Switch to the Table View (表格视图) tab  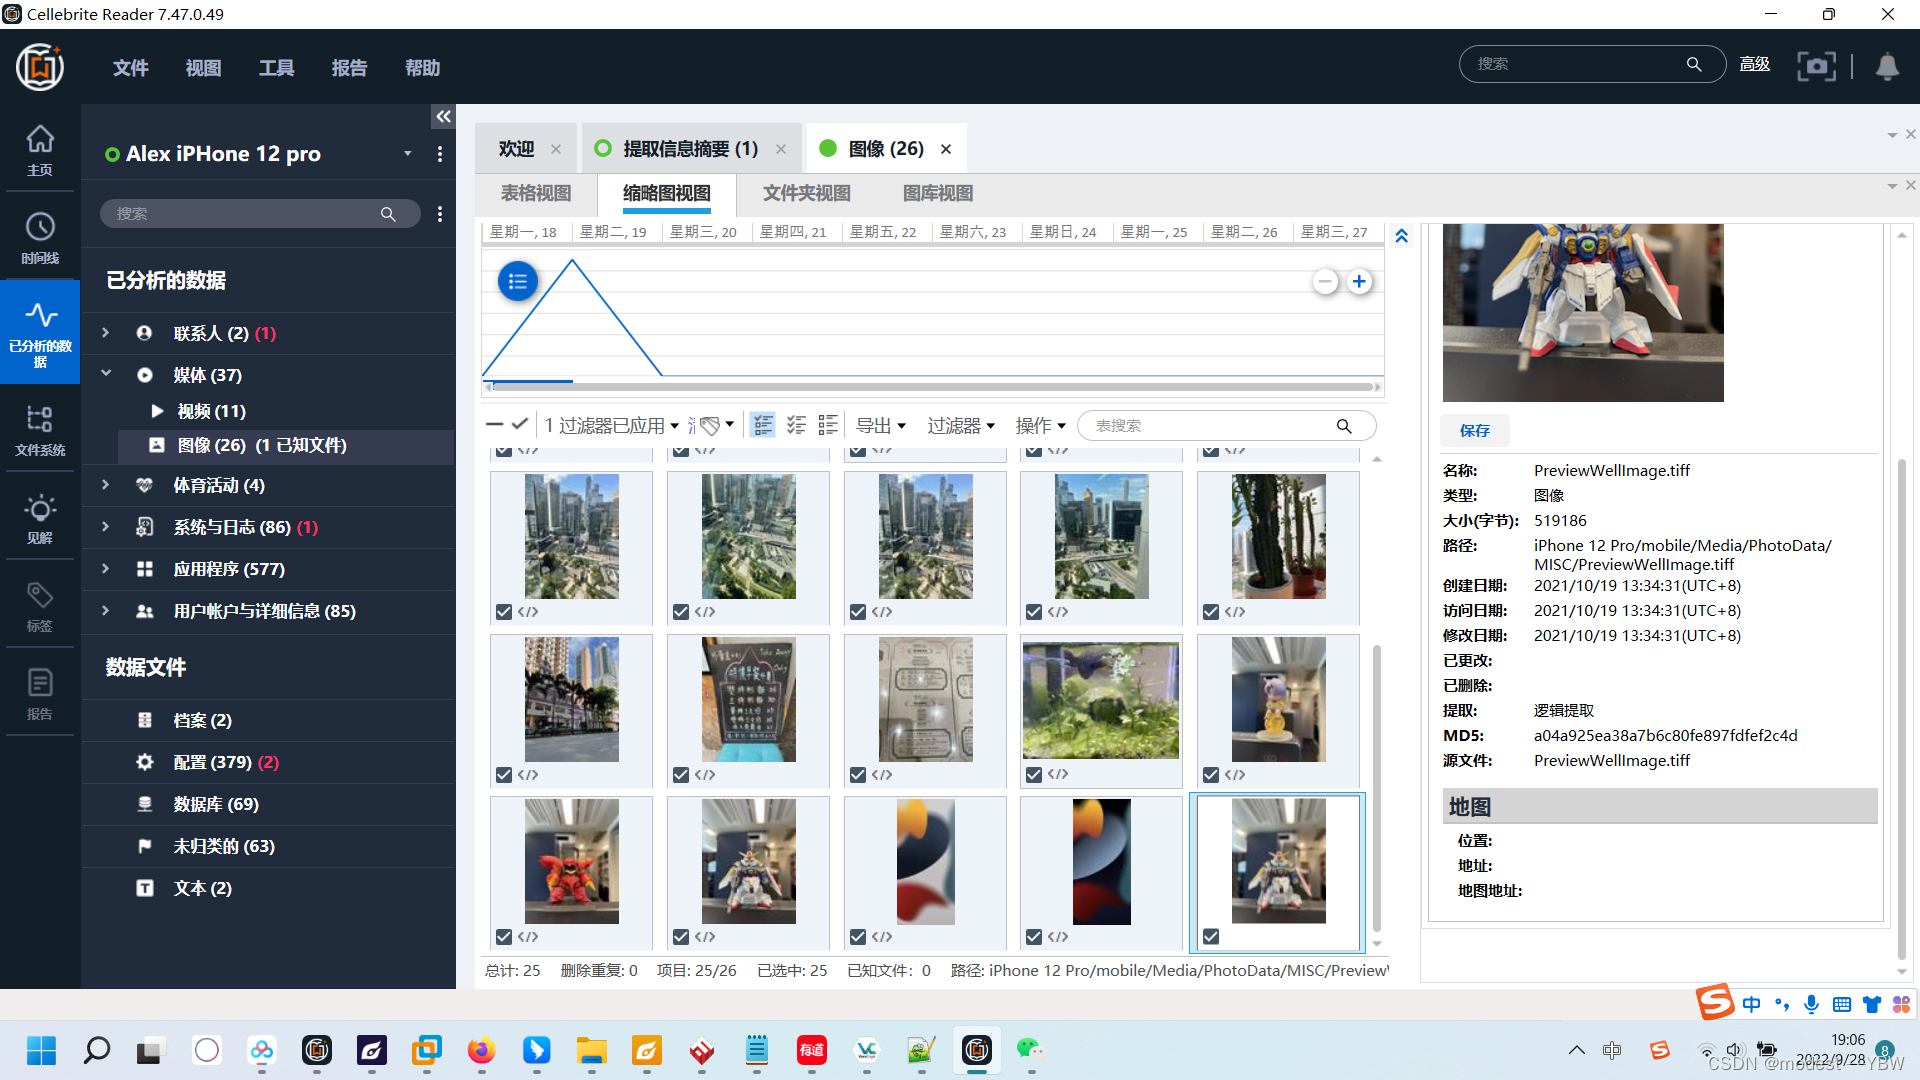pyautogui.click(x=536, y=193)
